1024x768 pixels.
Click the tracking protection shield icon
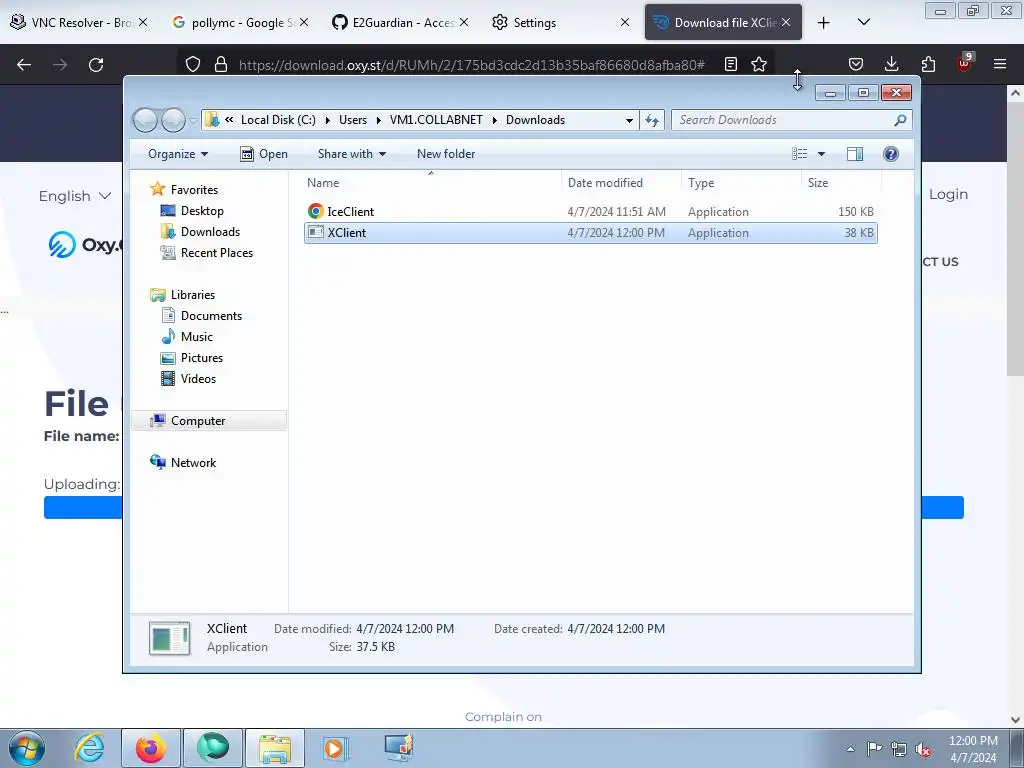pyautogui.click(x=193, y=65)
